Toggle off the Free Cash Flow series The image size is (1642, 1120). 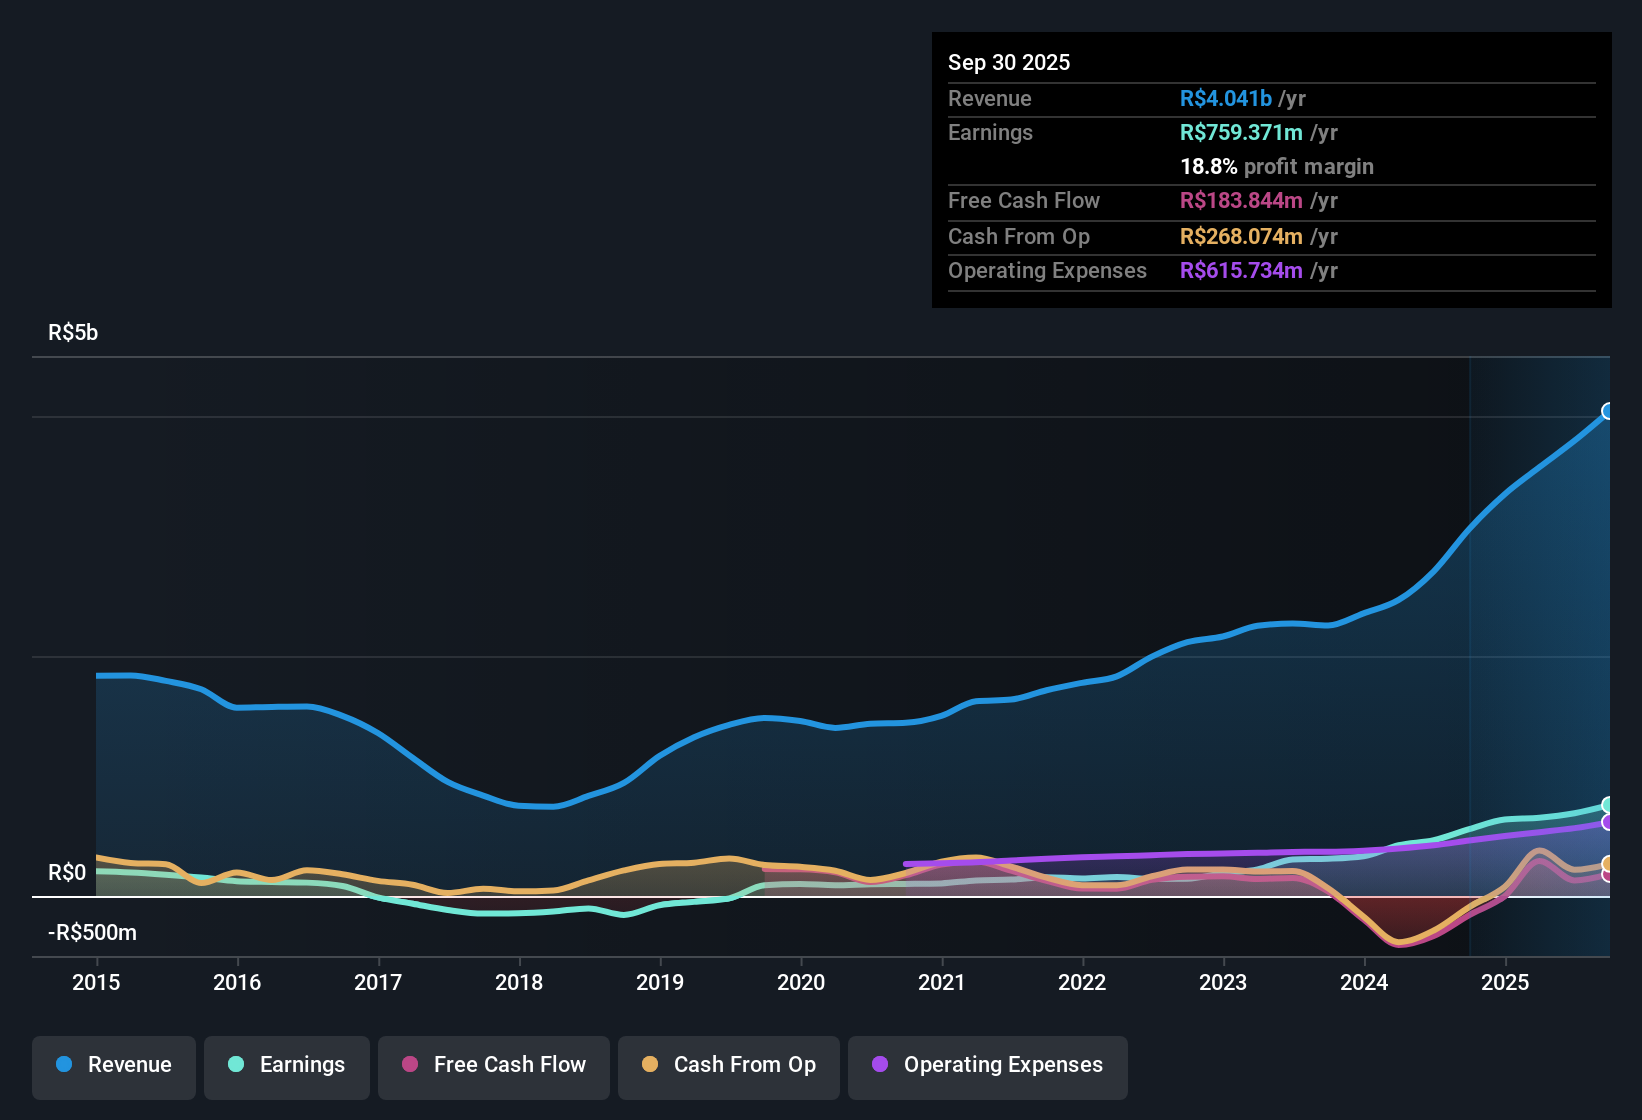pos(493,1065)
